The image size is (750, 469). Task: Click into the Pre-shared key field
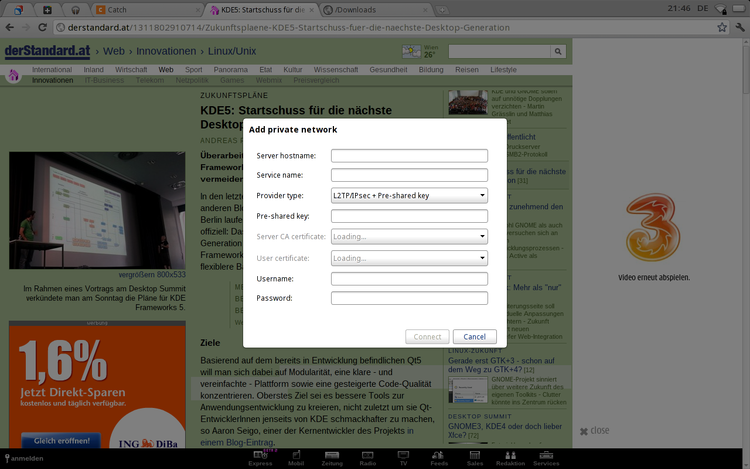(409, 216)
